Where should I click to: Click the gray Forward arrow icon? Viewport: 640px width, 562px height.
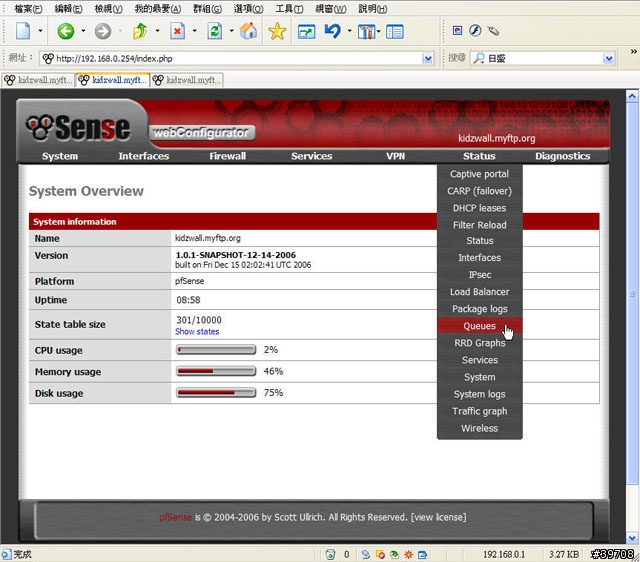(x=103, y=31)
